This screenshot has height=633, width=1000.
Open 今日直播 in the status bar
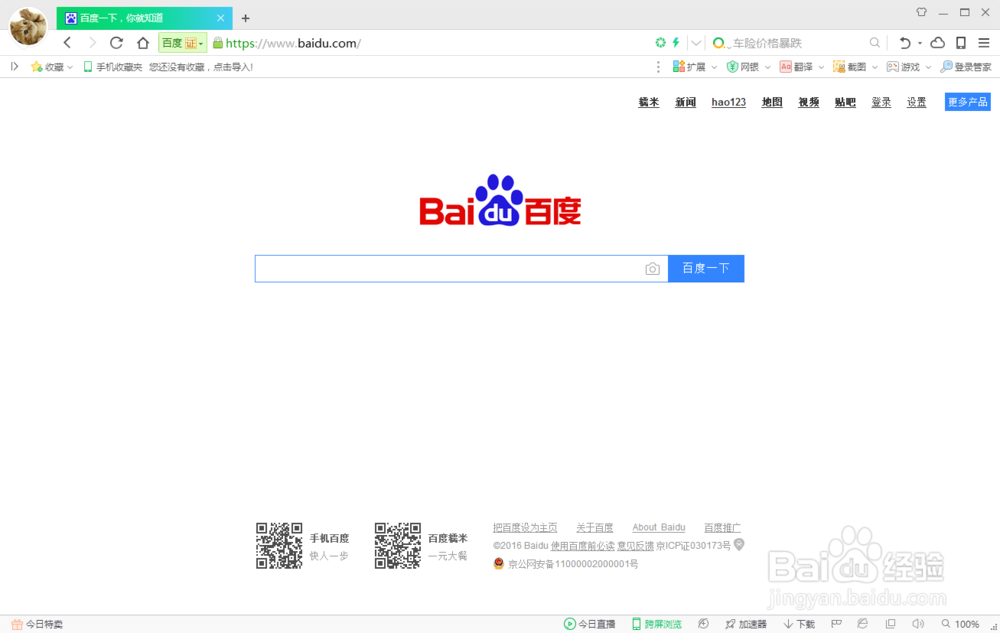[590, 624]
